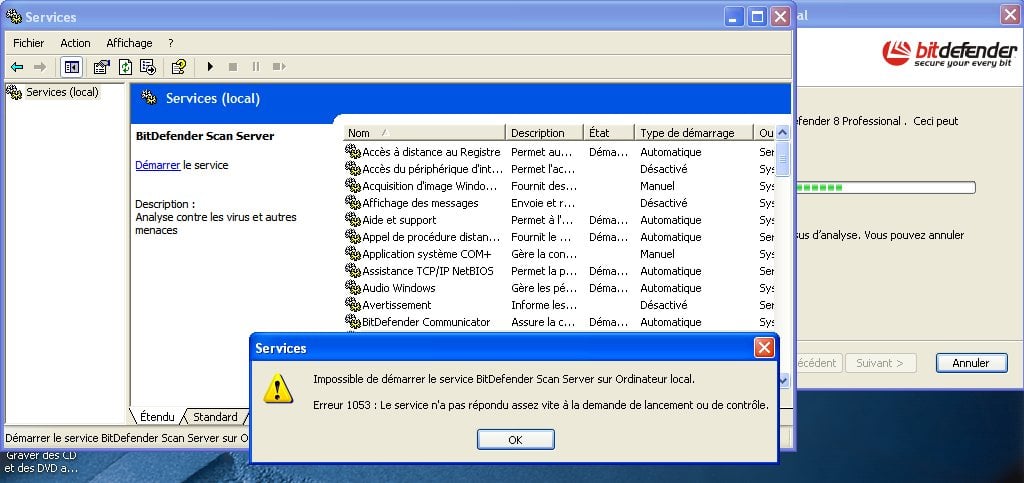This screenshot has height=483, width=1024.
Task: Toggle the console tree show/hide toolbar icon
Action: (x=71, y=67)
